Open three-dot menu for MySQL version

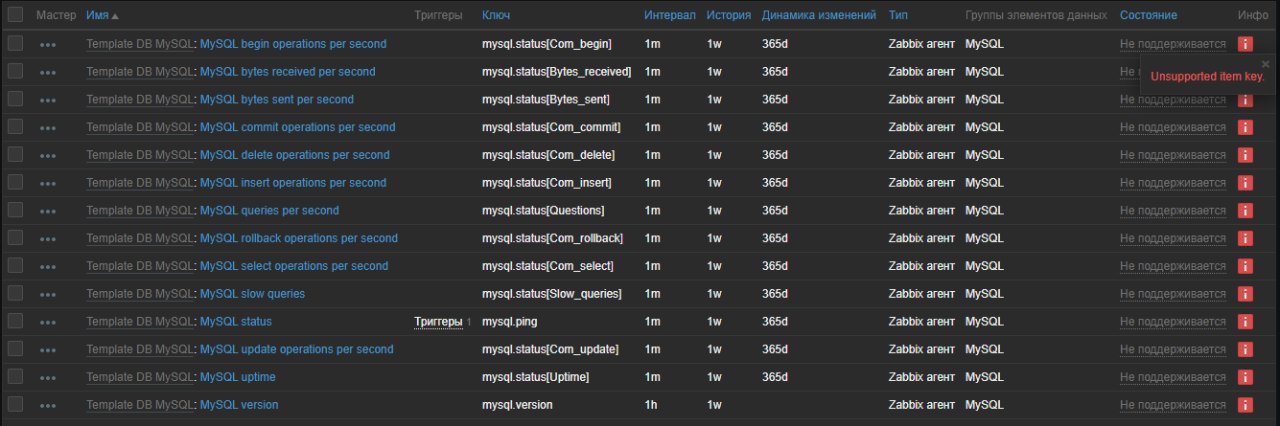tap(48, 405)
